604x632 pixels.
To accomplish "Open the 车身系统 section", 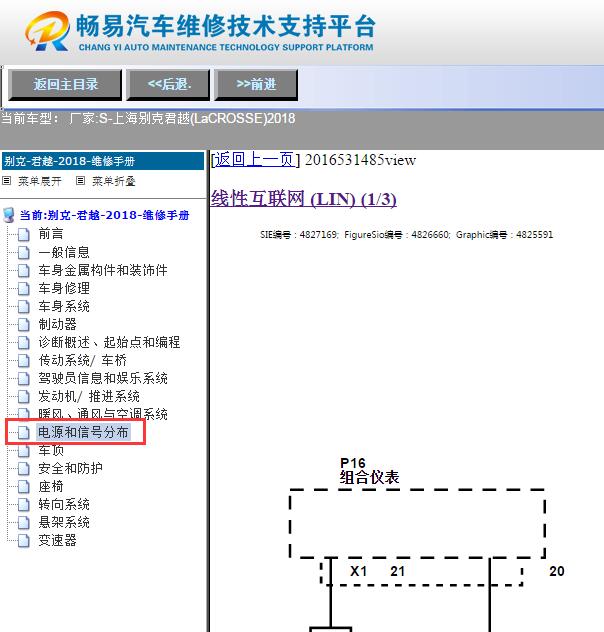I will 64,306.
